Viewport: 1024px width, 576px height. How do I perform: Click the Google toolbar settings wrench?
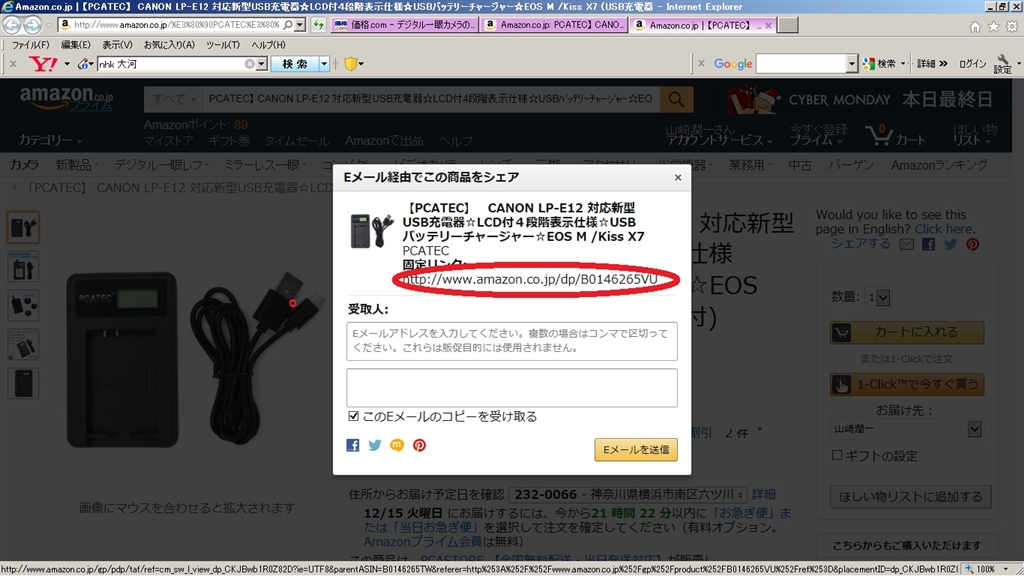pos(1002,64)
